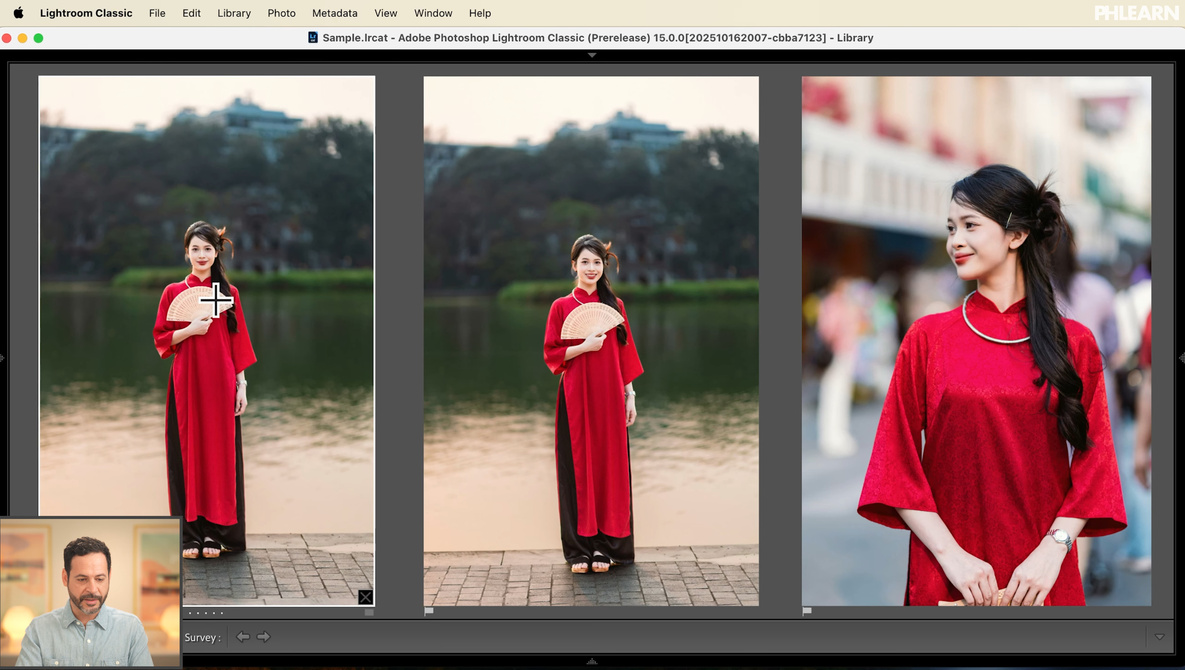Open the toolbar content dropdown triangle
The width and height of the screenshot is (1185, 670).
coord(1159,637)
